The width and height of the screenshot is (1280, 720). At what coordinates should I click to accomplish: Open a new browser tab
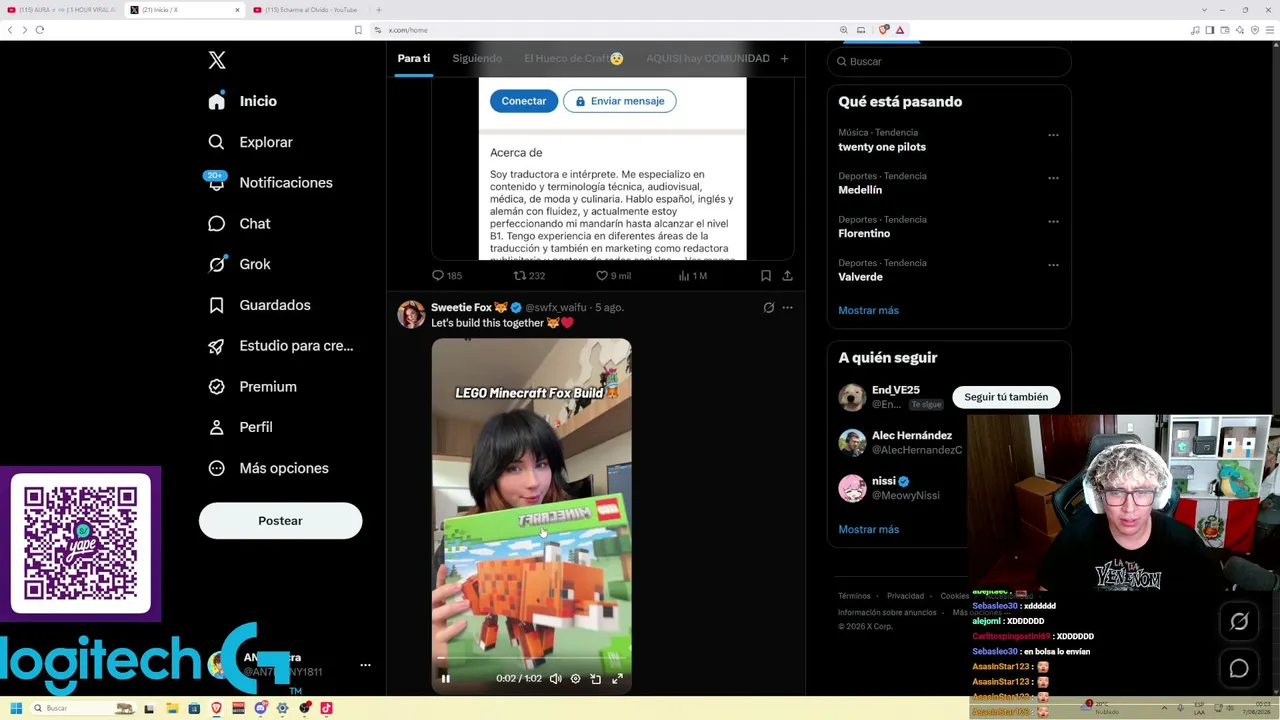click(x=378, y=10)
